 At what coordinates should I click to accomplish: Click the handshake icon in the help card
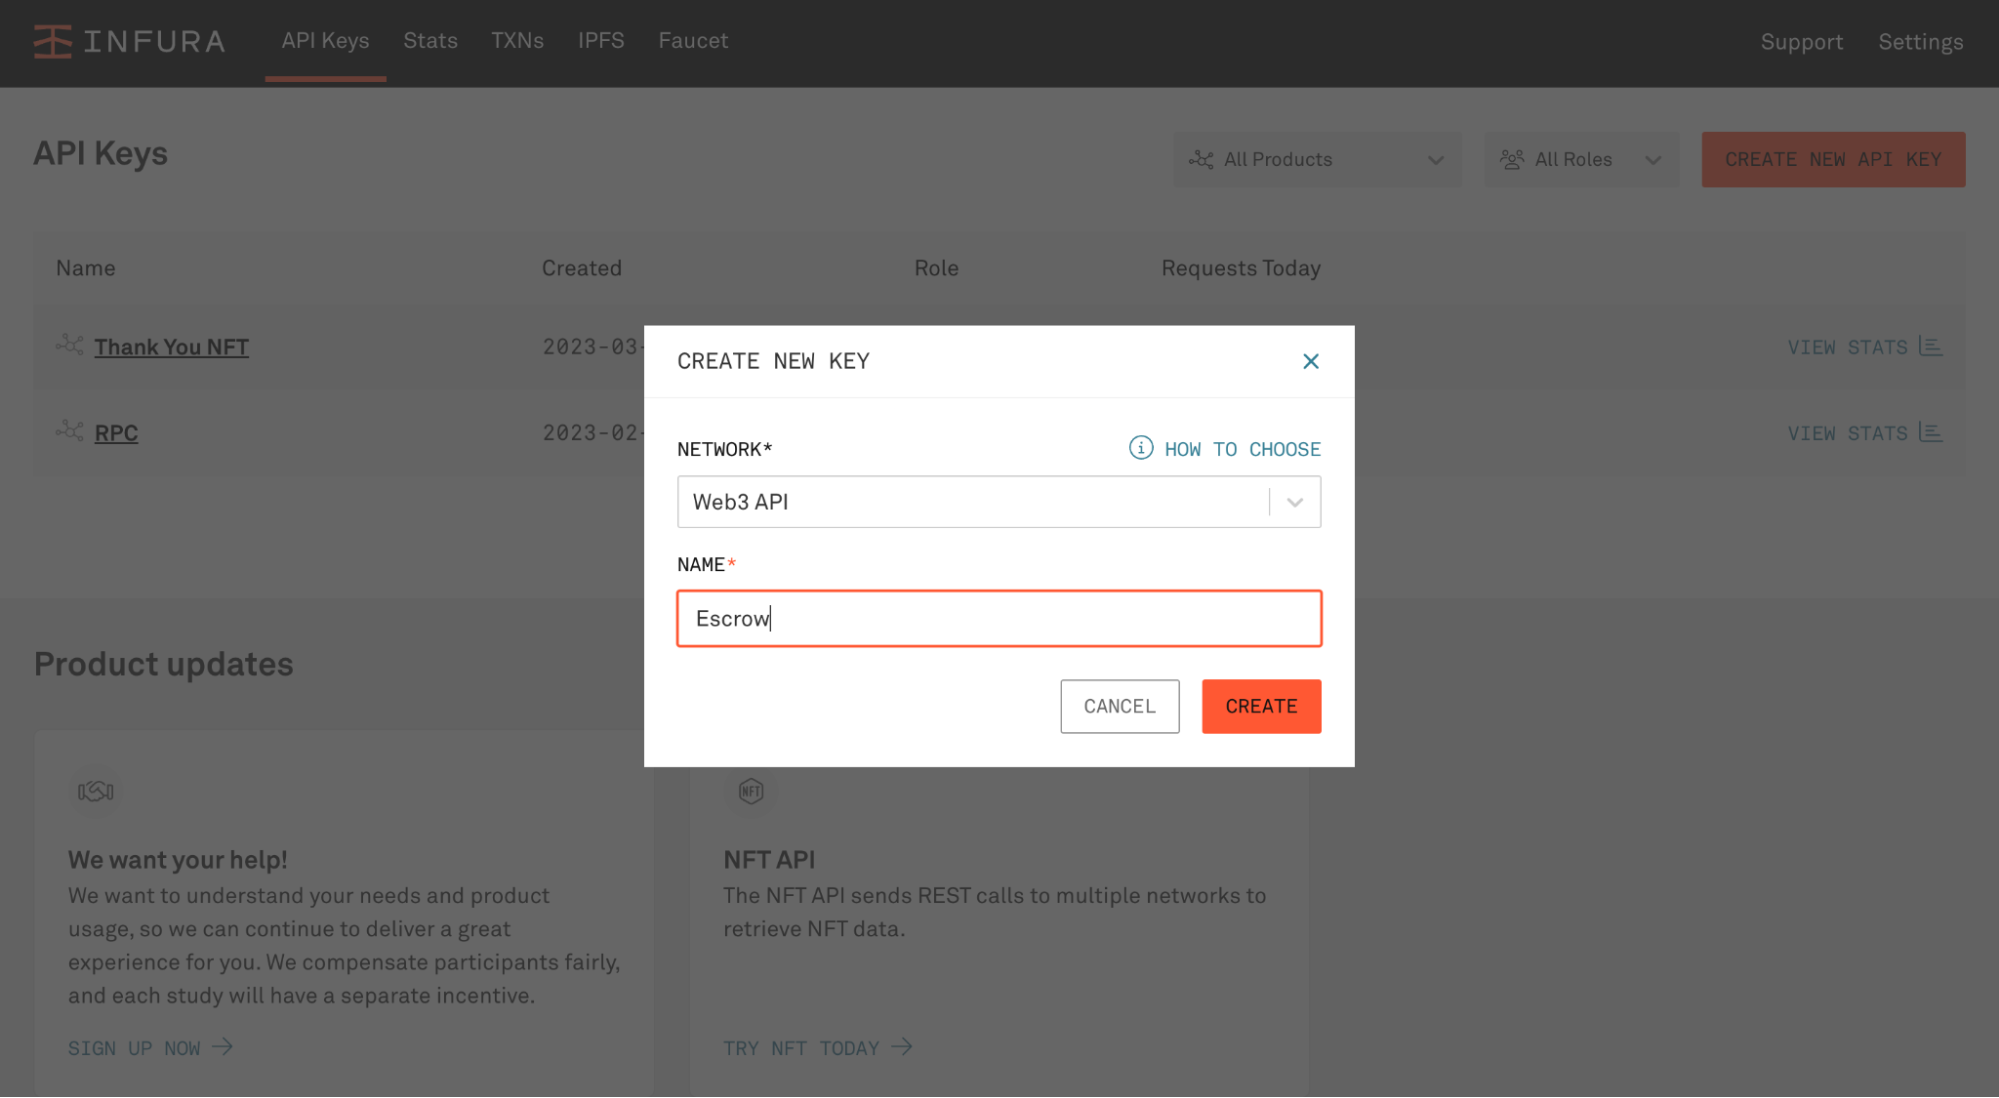[96, 791]
